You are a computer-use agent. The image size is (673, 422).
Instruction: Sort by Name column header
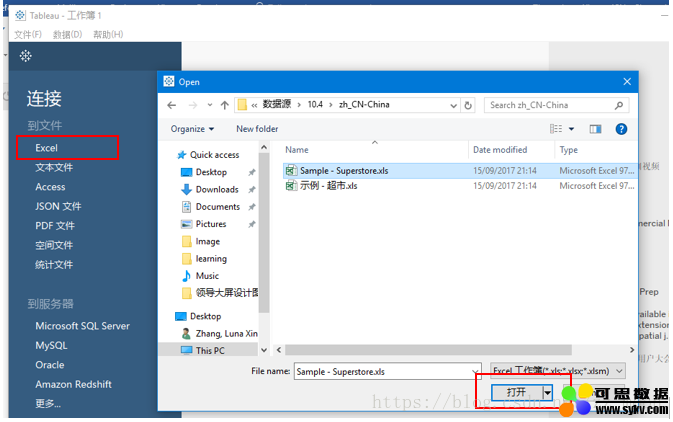tap(297, 150)
